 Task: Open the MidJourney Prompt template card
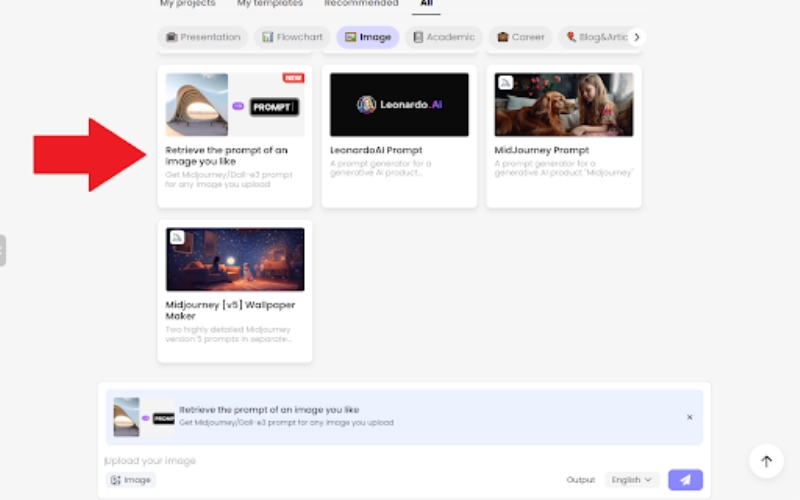coord(564,135)
